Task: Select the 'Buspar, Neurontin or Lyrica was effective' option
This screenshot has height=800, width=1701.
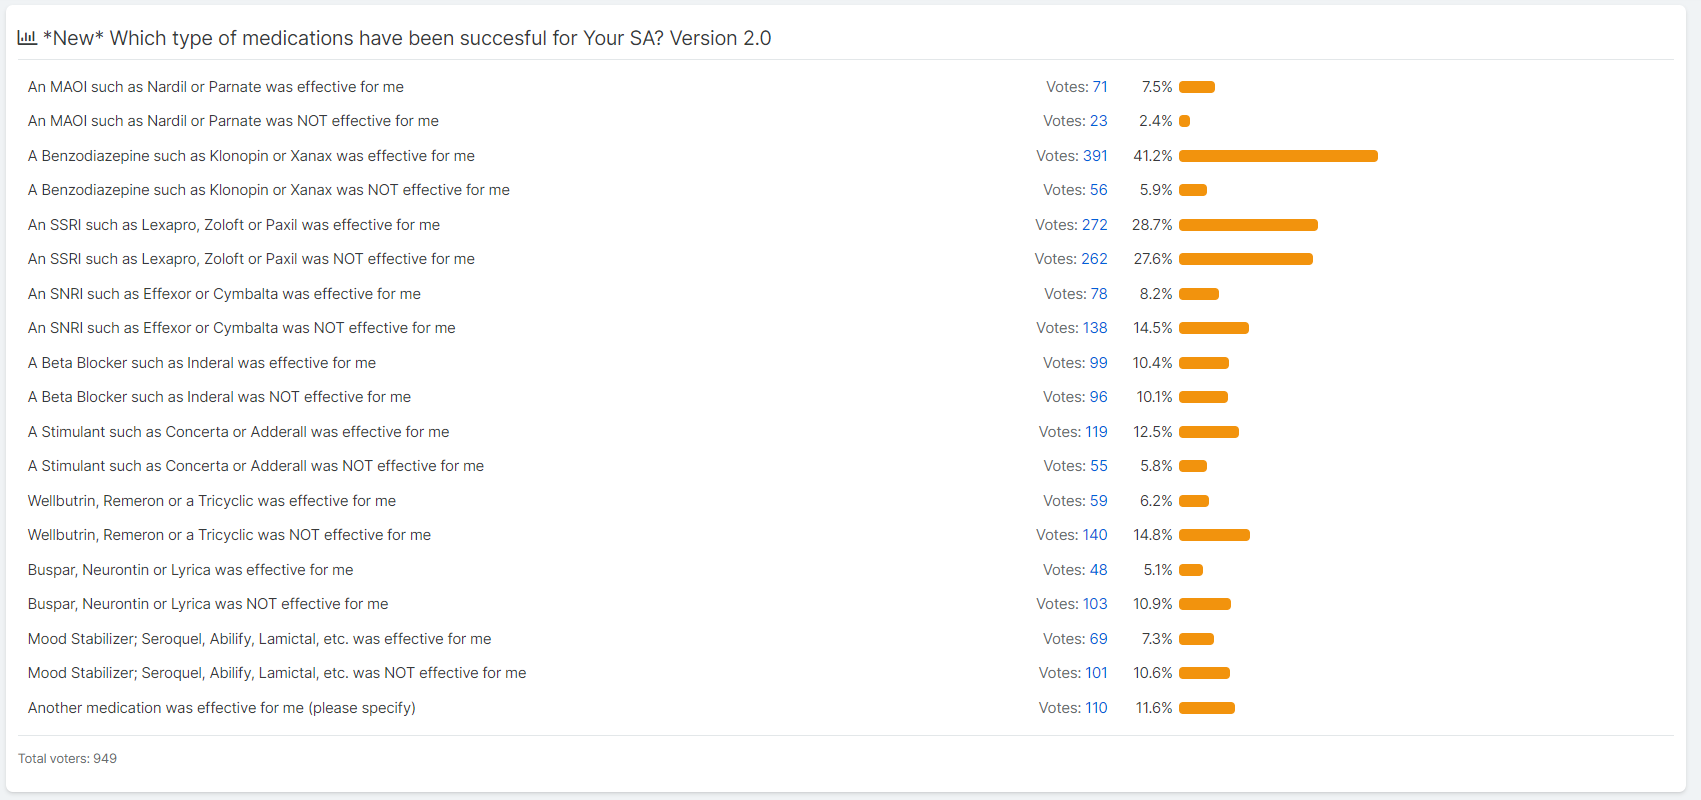Action: tap(190, 570)
